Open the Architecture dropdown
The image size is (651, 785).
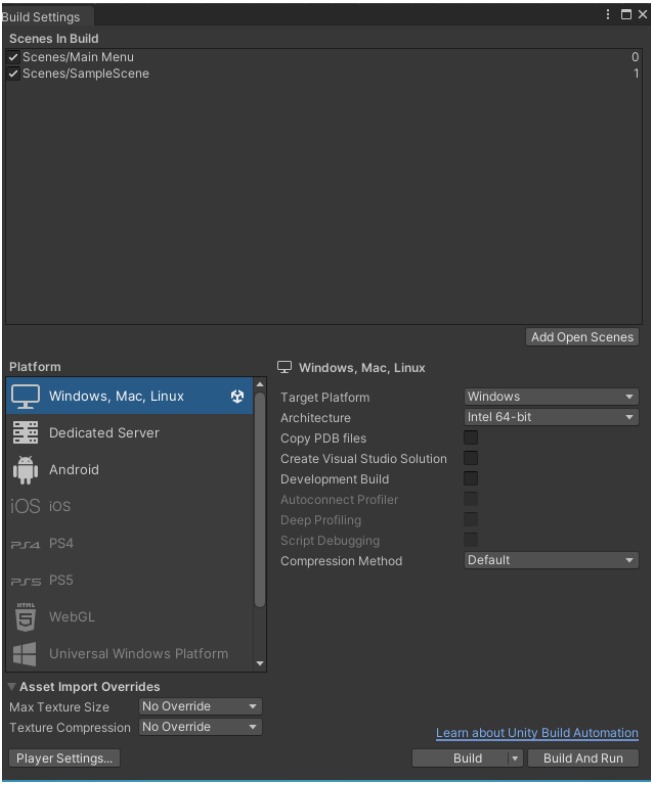[x=551, y=417]
